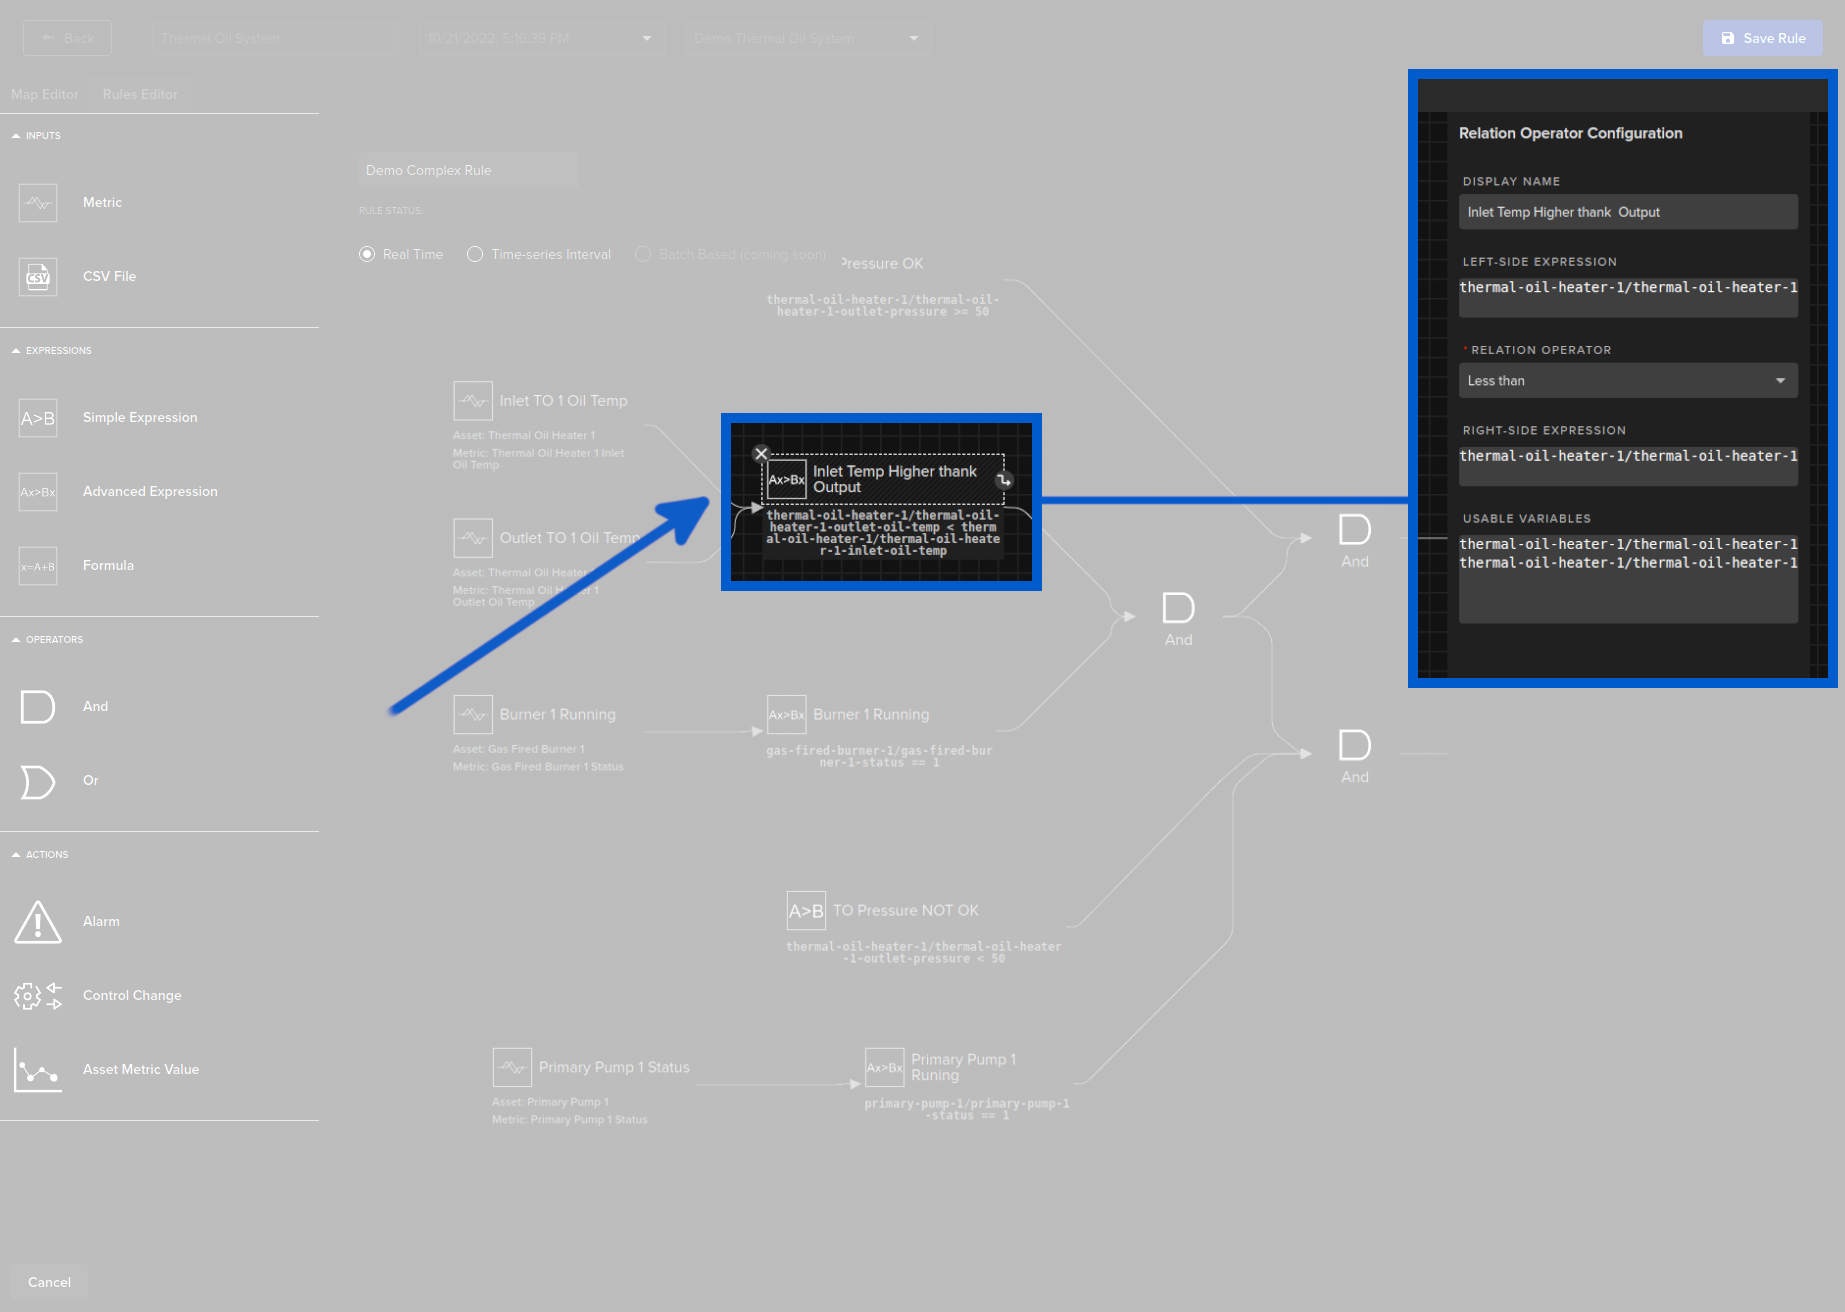Switch to the Map Editor tab
This screenshot has height=1312, width=1845.
click(45, 94)
